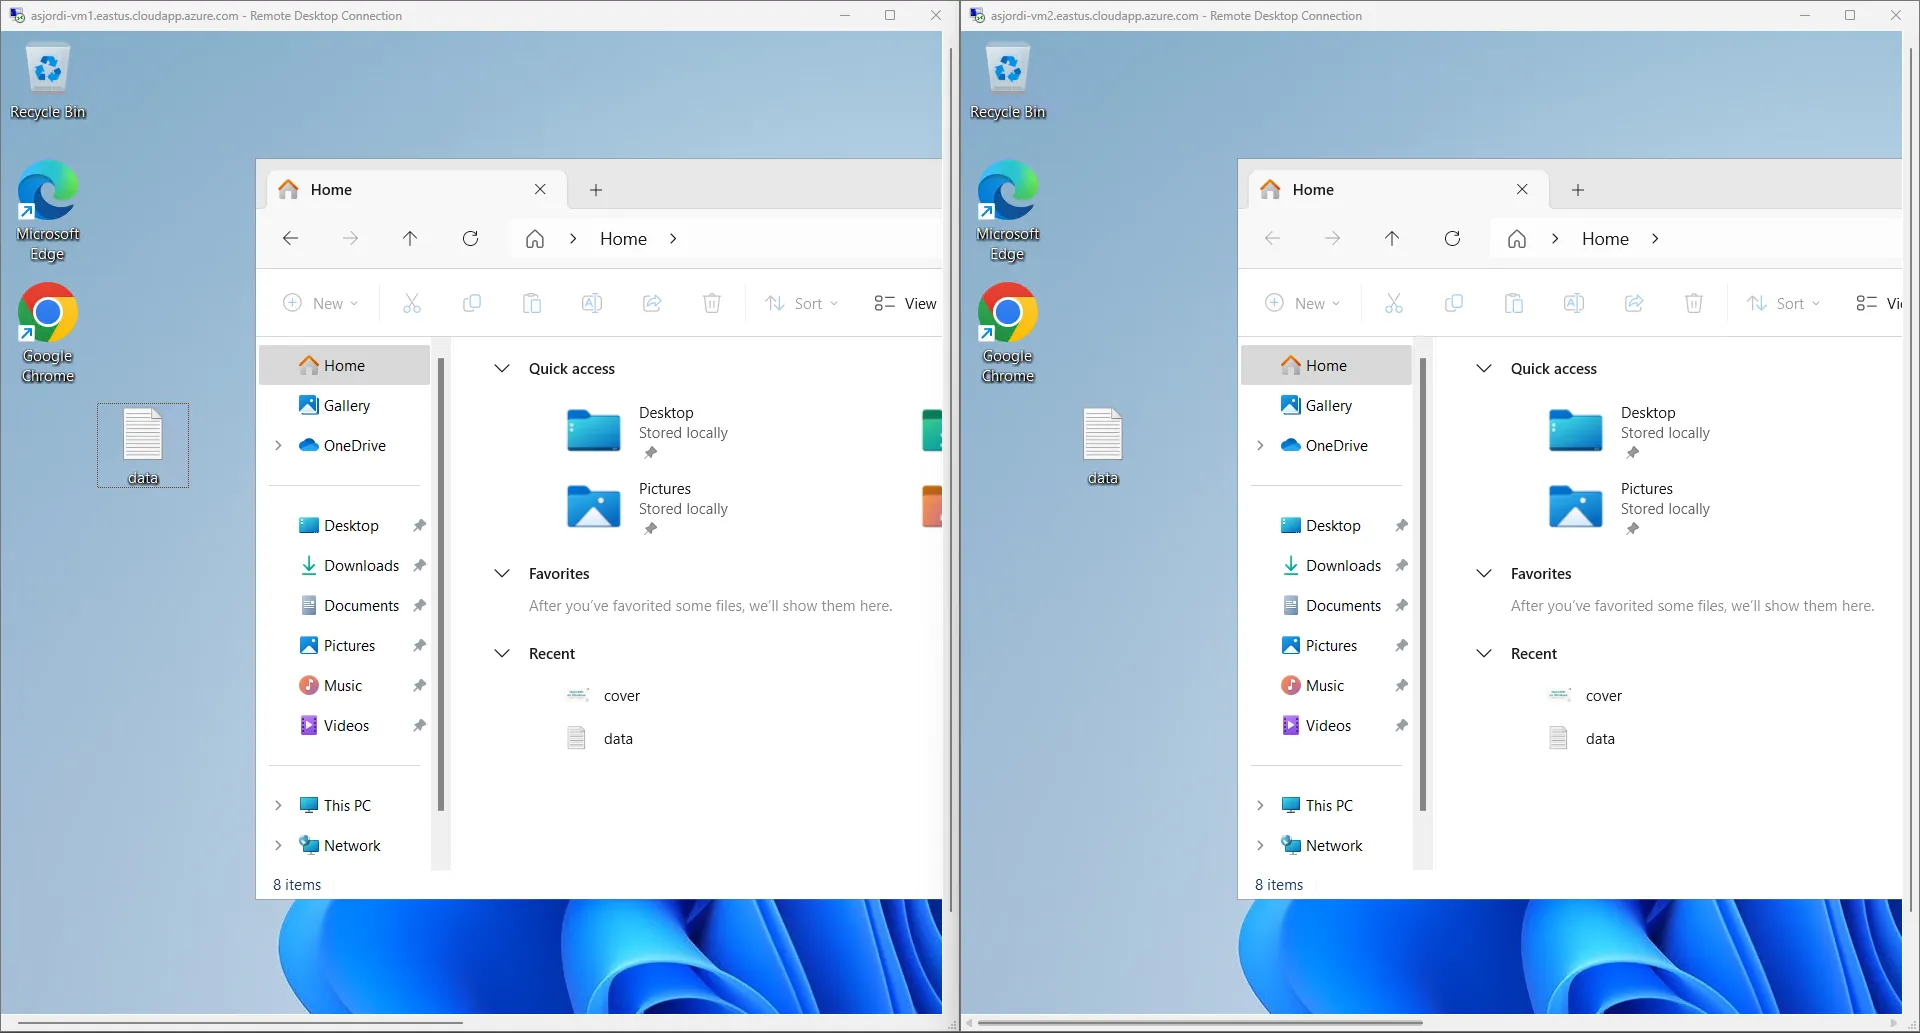Refresh the vm2 File Explorer view

coord(1452,238)
